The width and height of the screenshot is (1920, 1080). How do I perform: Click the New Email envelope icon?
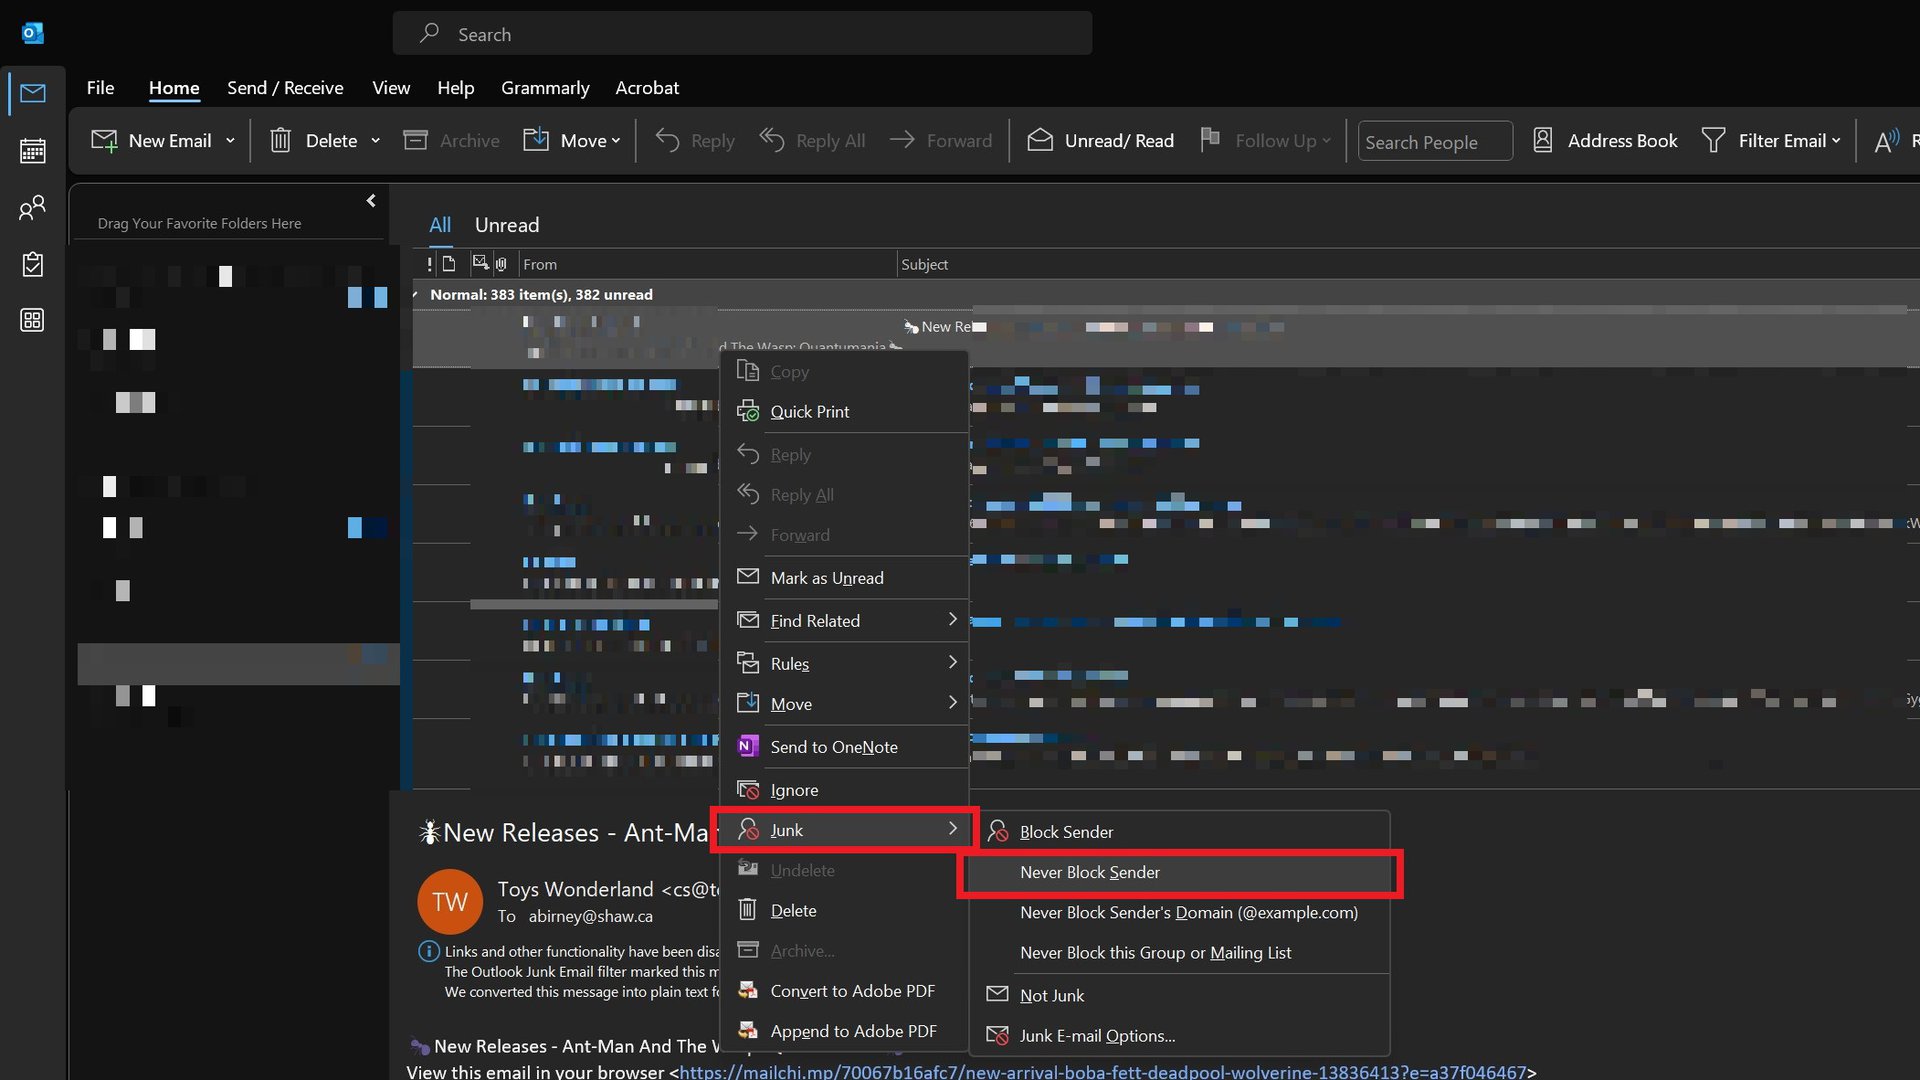104,141
